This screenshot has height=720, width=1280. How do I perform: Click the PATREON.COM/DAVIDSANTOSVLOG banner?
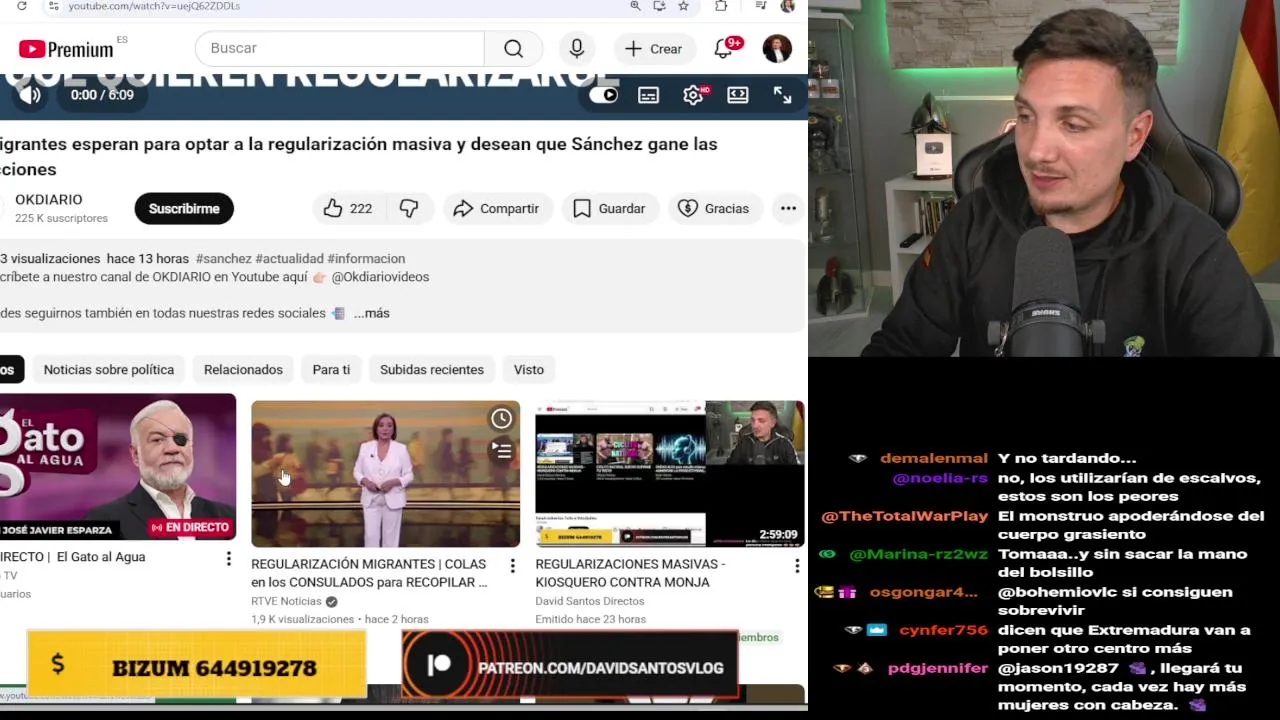(570, 663)
